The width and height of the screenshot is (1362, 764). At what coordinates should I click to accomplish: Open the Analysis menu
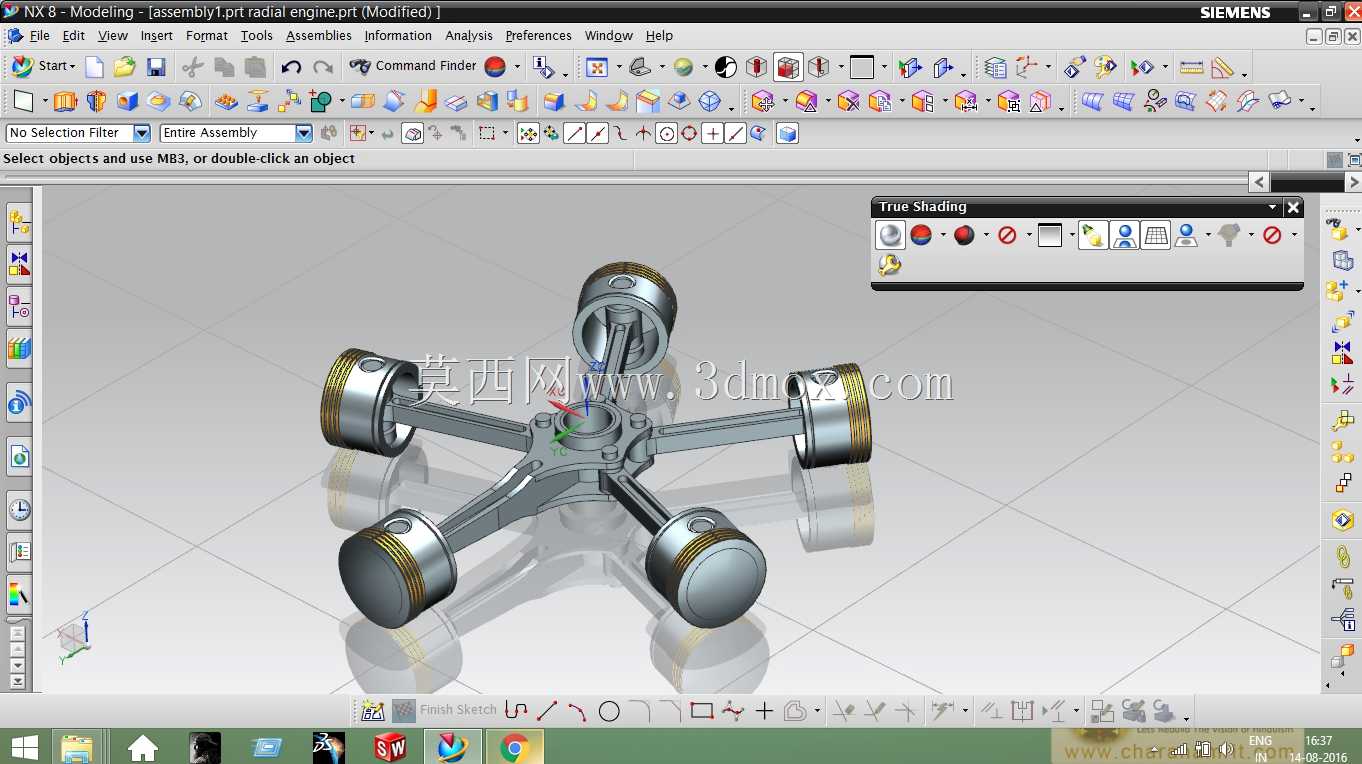pos(469,36)
